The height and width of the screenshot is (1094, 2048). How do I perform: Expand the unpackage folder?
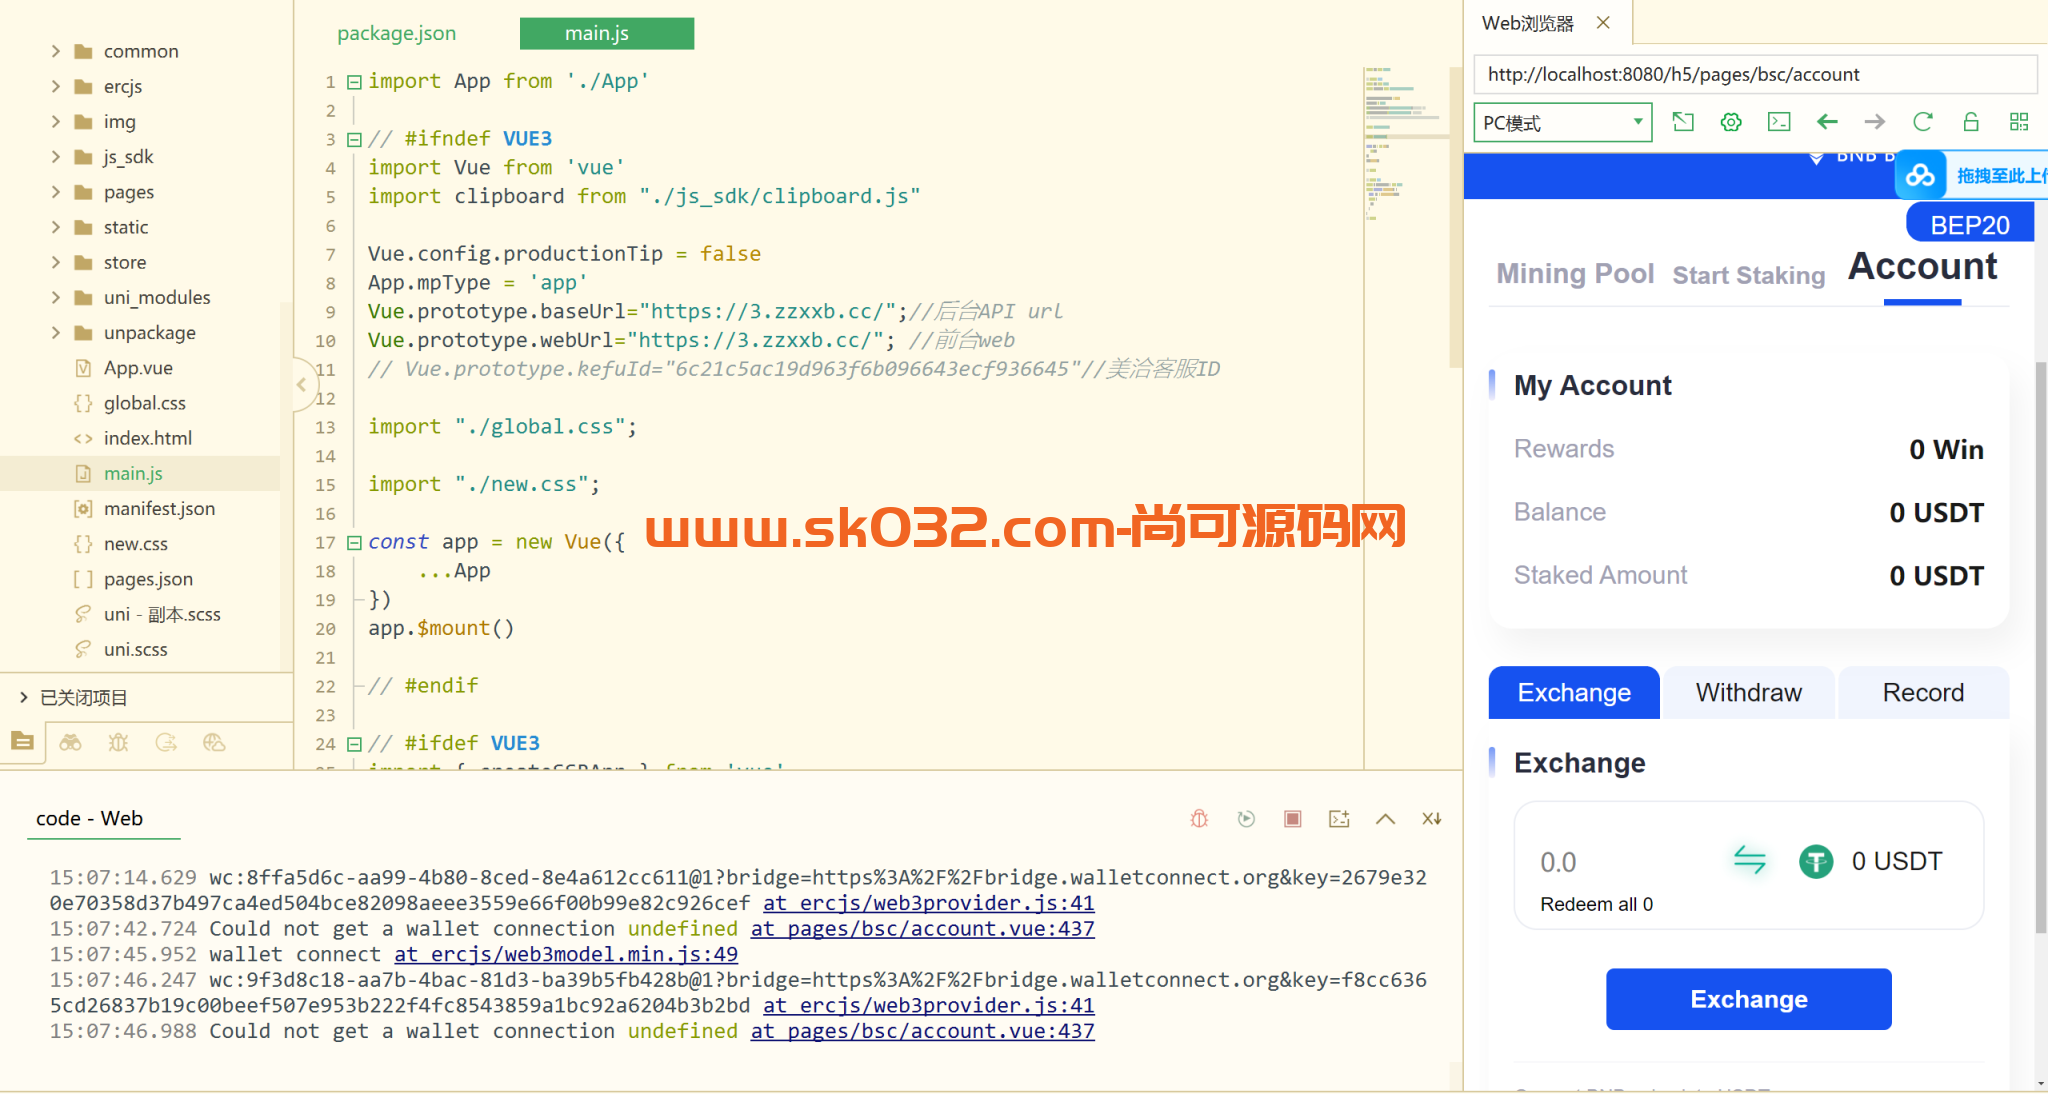[56, 332]
